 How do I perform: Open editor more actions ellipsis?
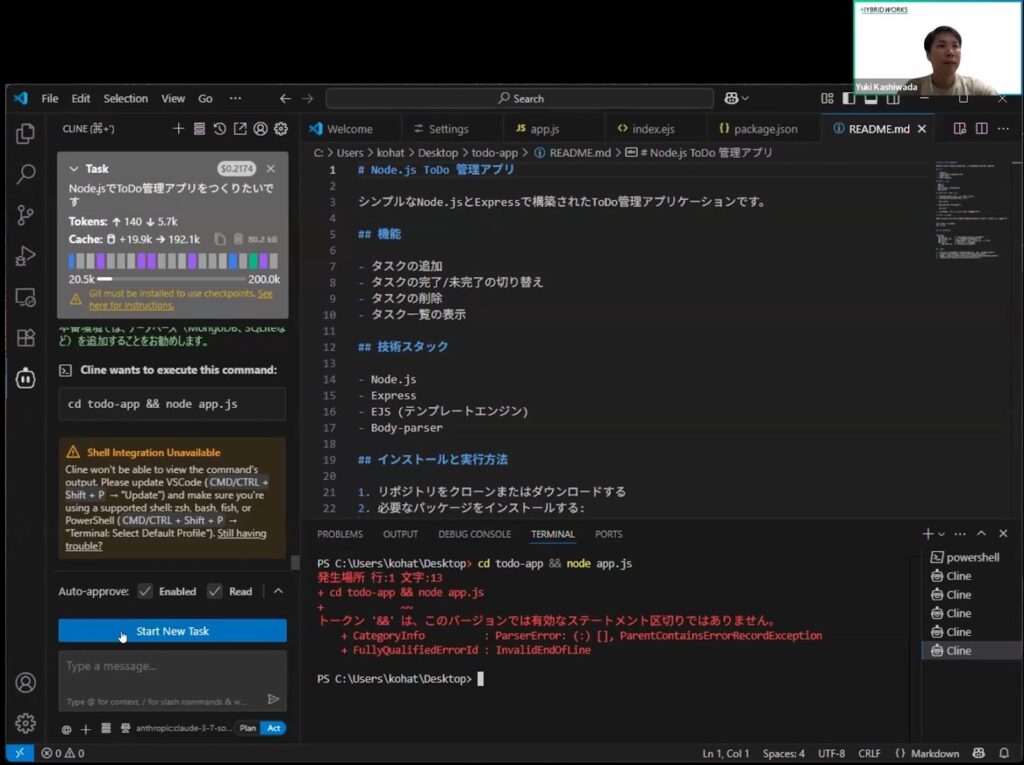[1004, 129]
